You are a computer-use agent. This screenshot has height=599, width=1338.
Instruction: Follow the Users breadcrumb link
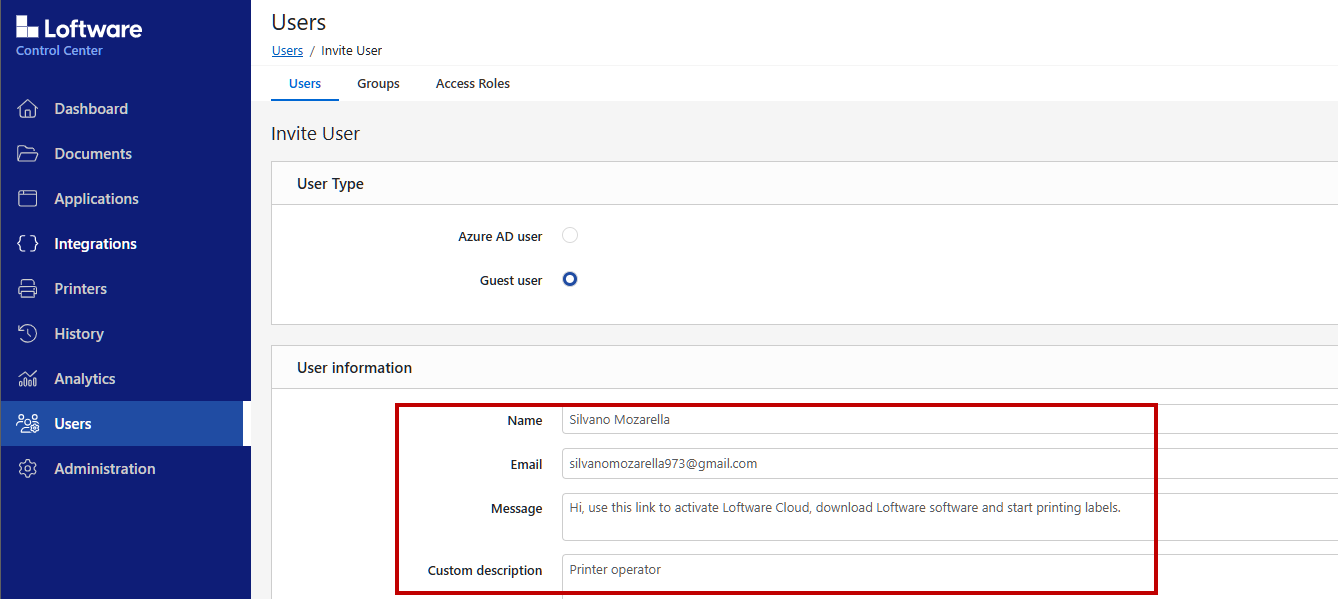(x=287, y=50)
